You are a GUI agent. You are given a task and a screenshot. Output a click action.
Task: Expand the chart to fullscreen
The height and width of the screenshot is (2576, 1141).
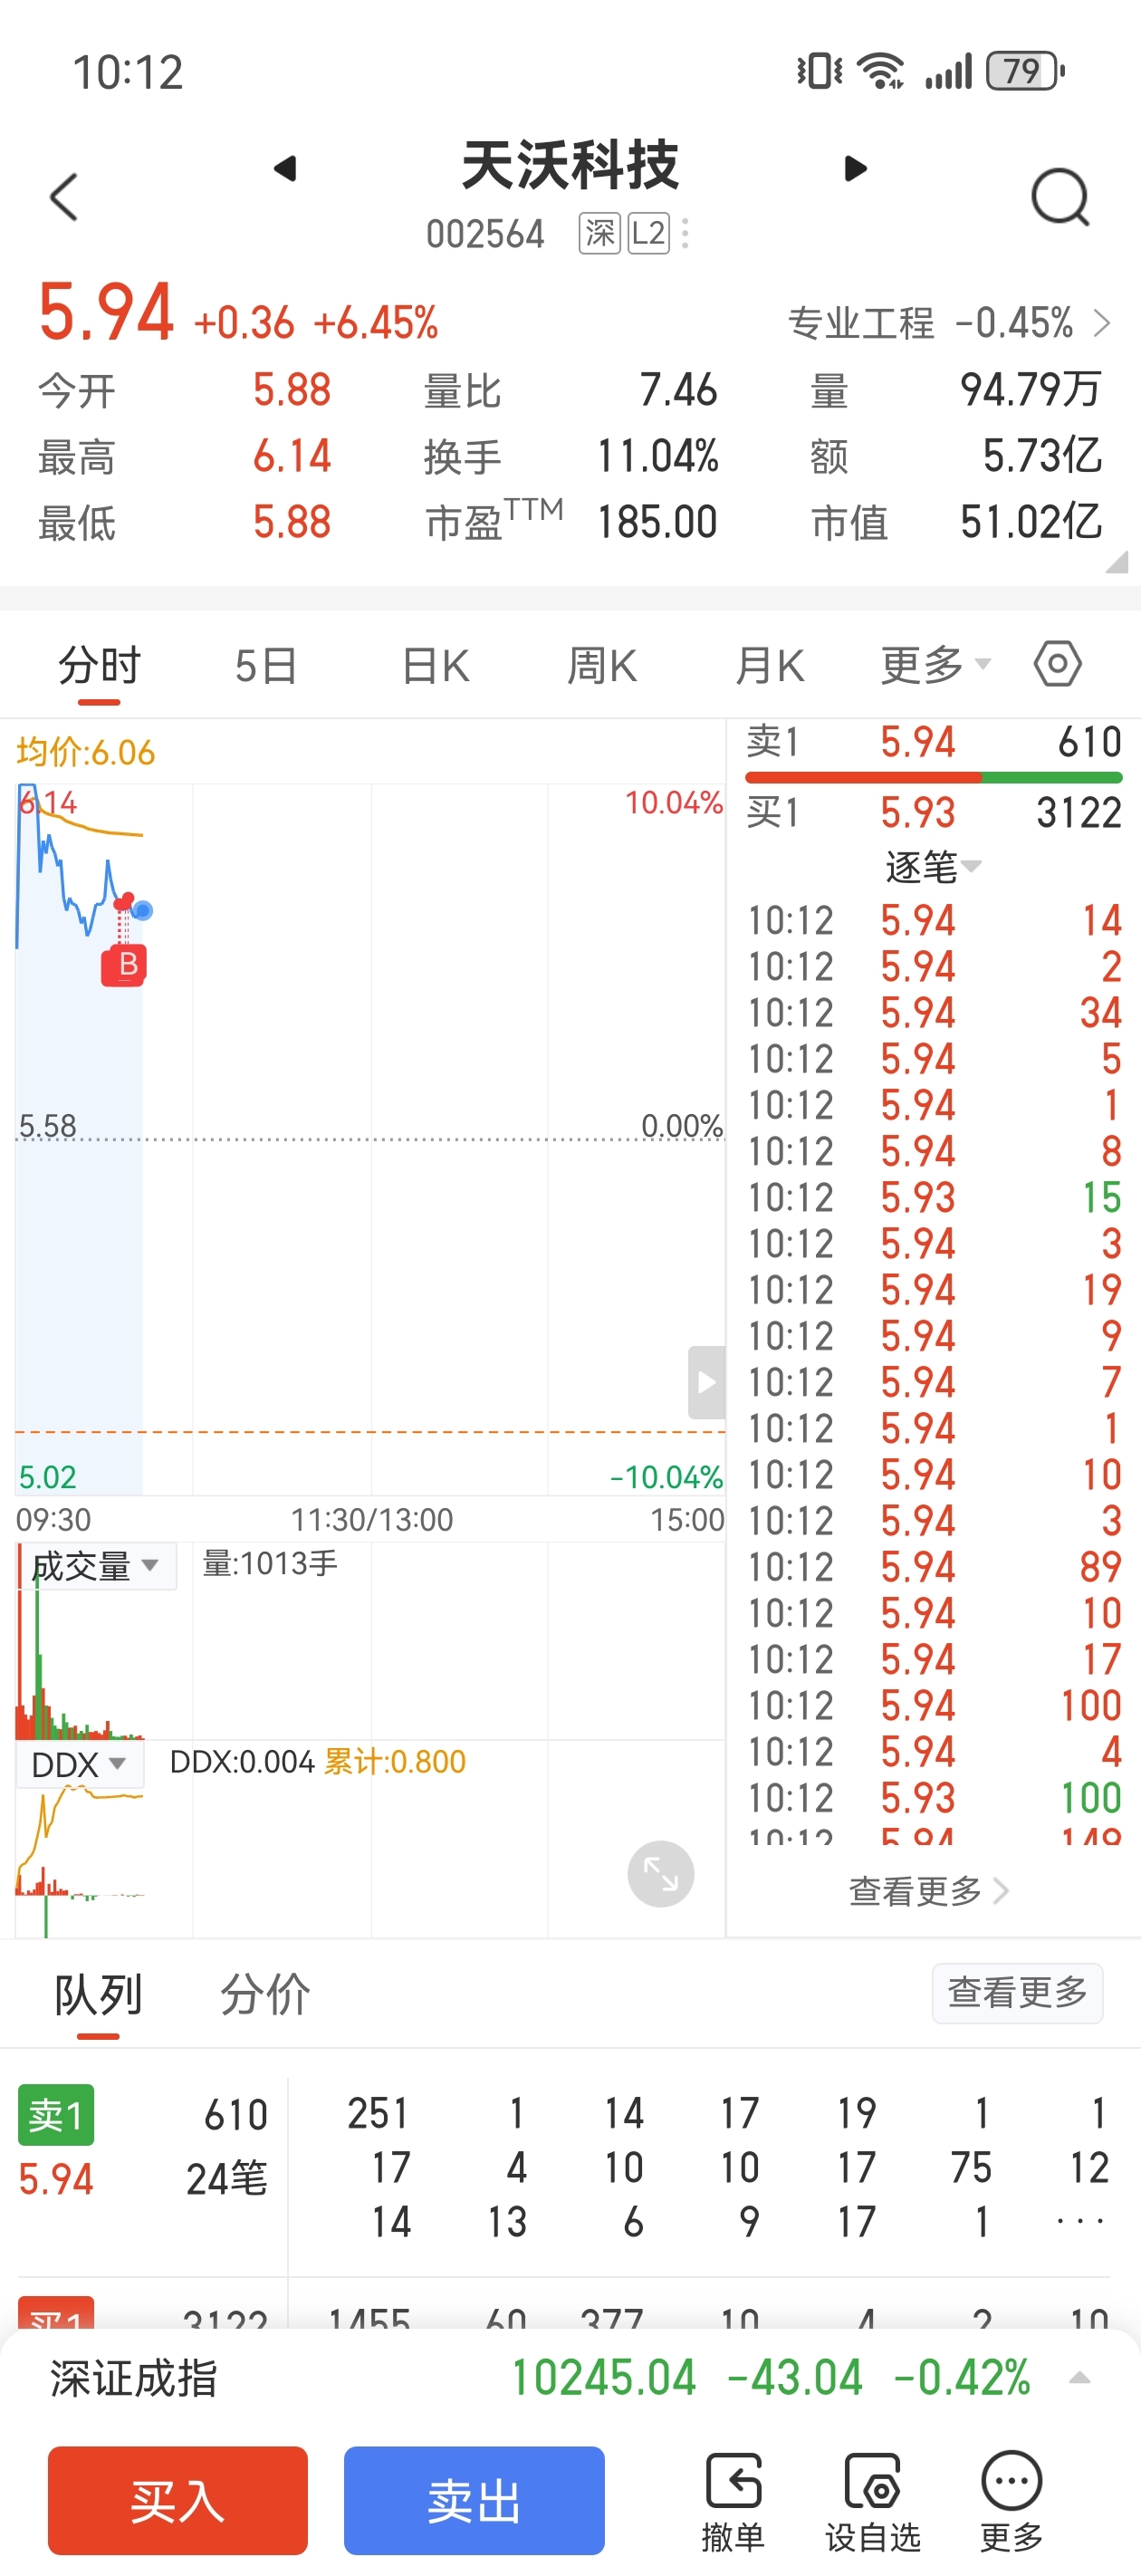pos(660,1873)
